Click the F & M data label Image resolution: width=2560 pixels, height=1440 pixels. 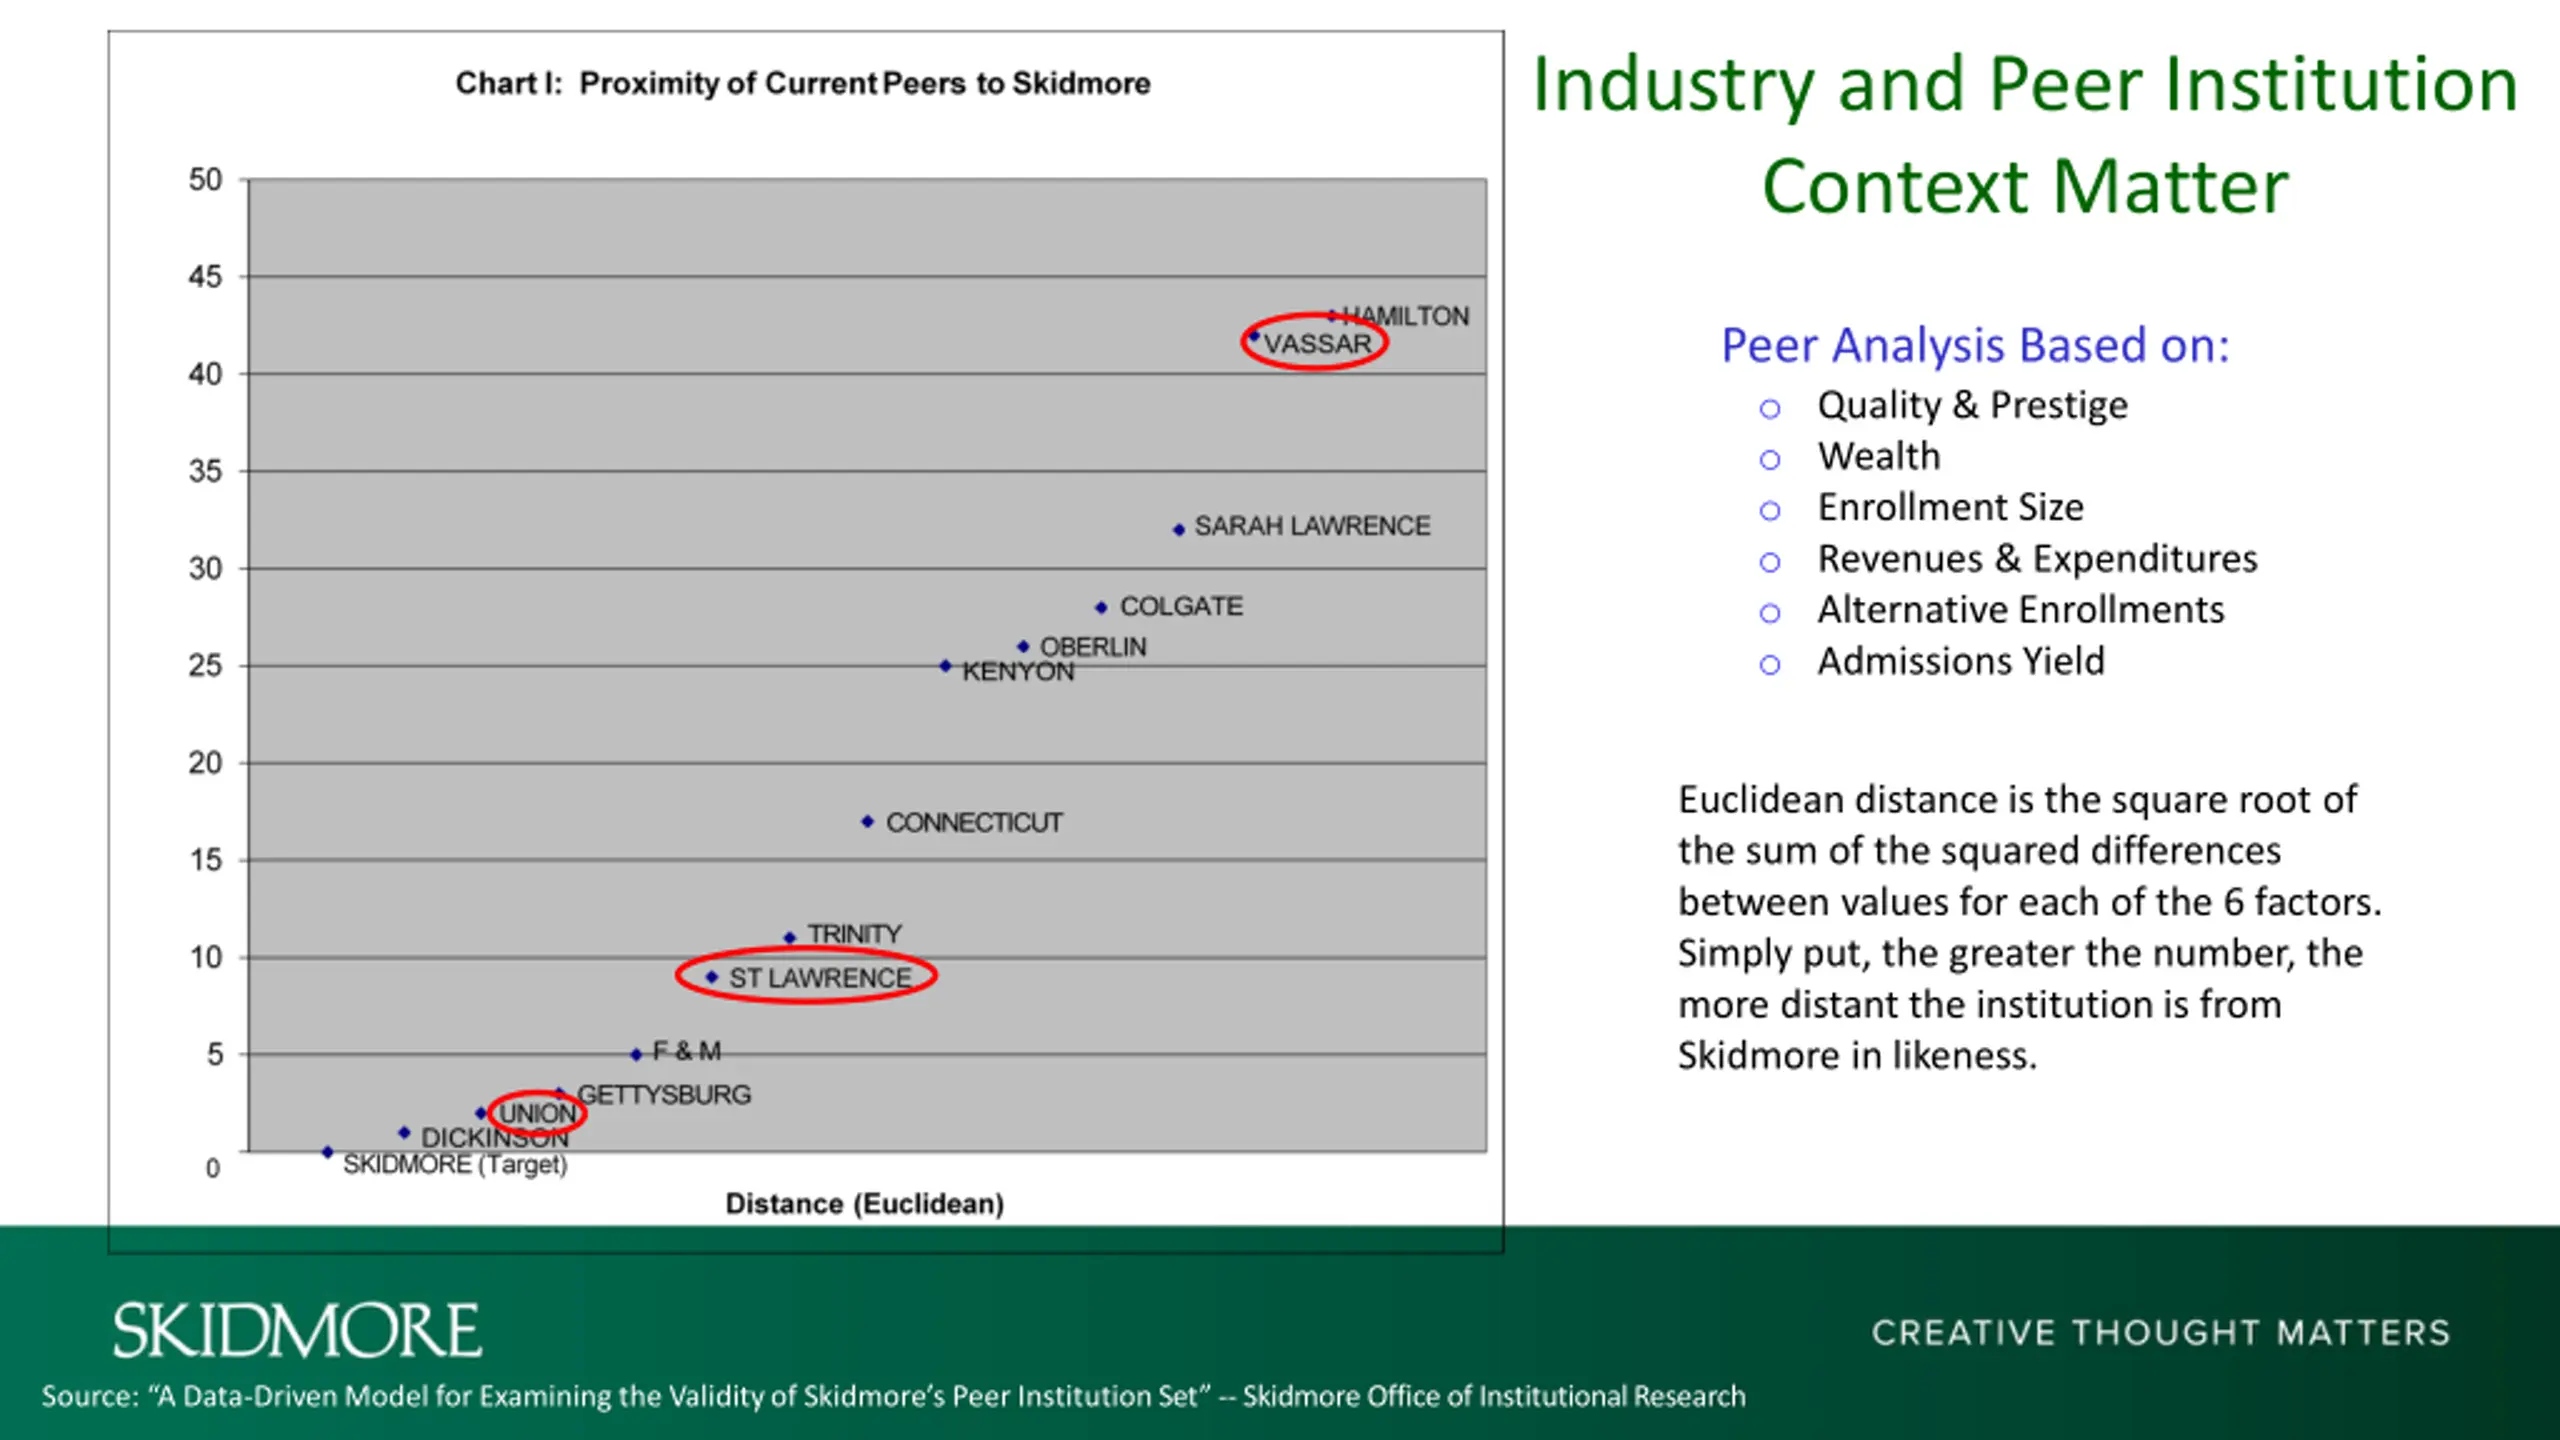tap(686, 1051)
